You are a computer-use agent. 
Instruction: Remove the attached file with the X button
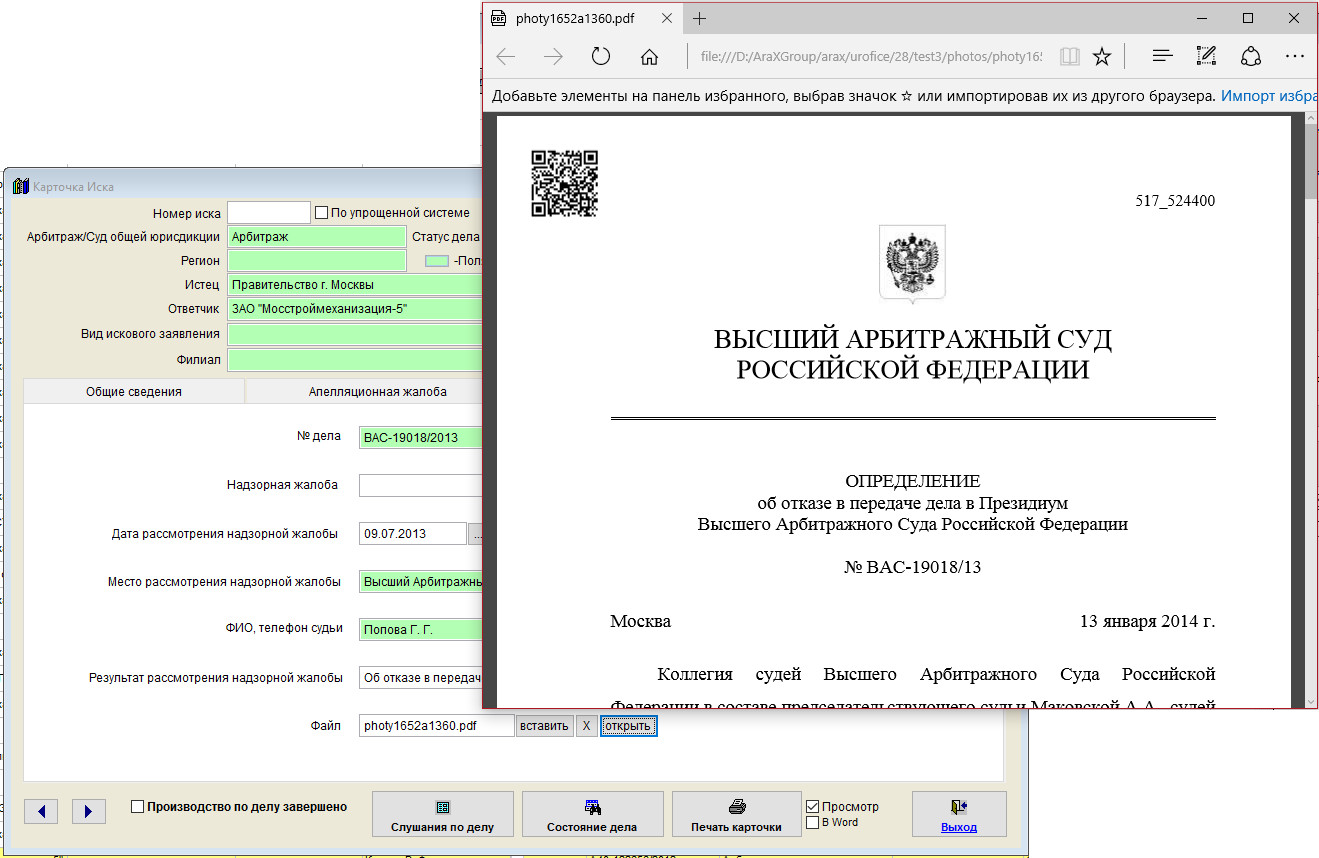587,726
